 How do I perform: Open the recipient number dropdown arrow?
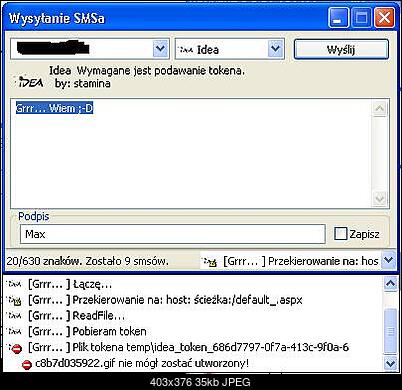[160, 49]
